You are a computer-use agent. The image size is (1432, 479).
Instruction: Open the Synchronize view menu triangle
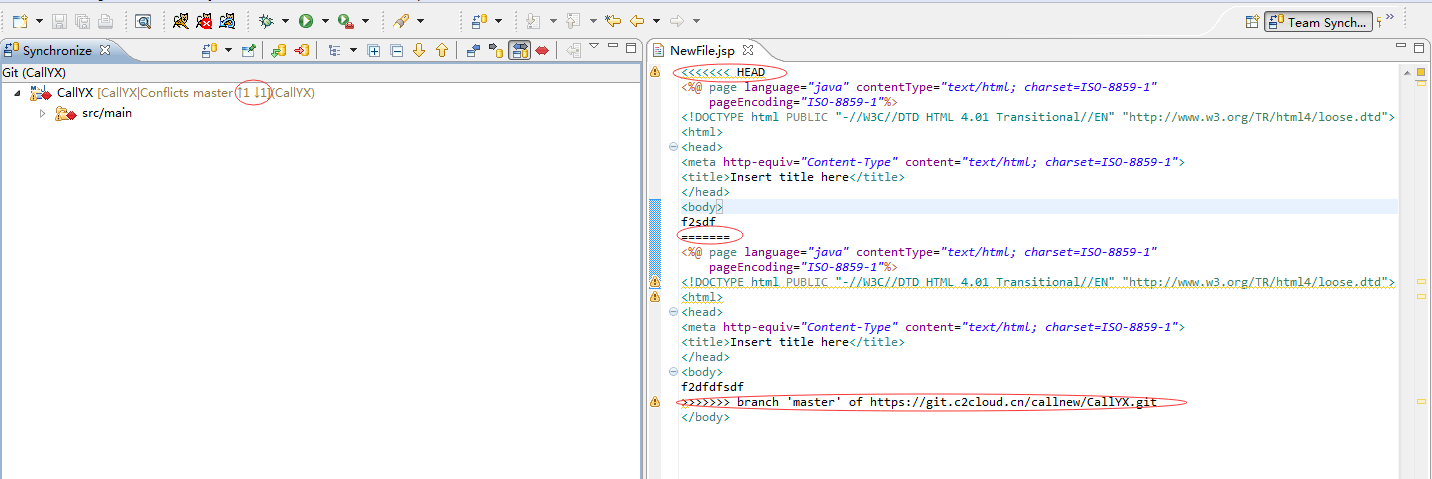[x=594, y=46]
